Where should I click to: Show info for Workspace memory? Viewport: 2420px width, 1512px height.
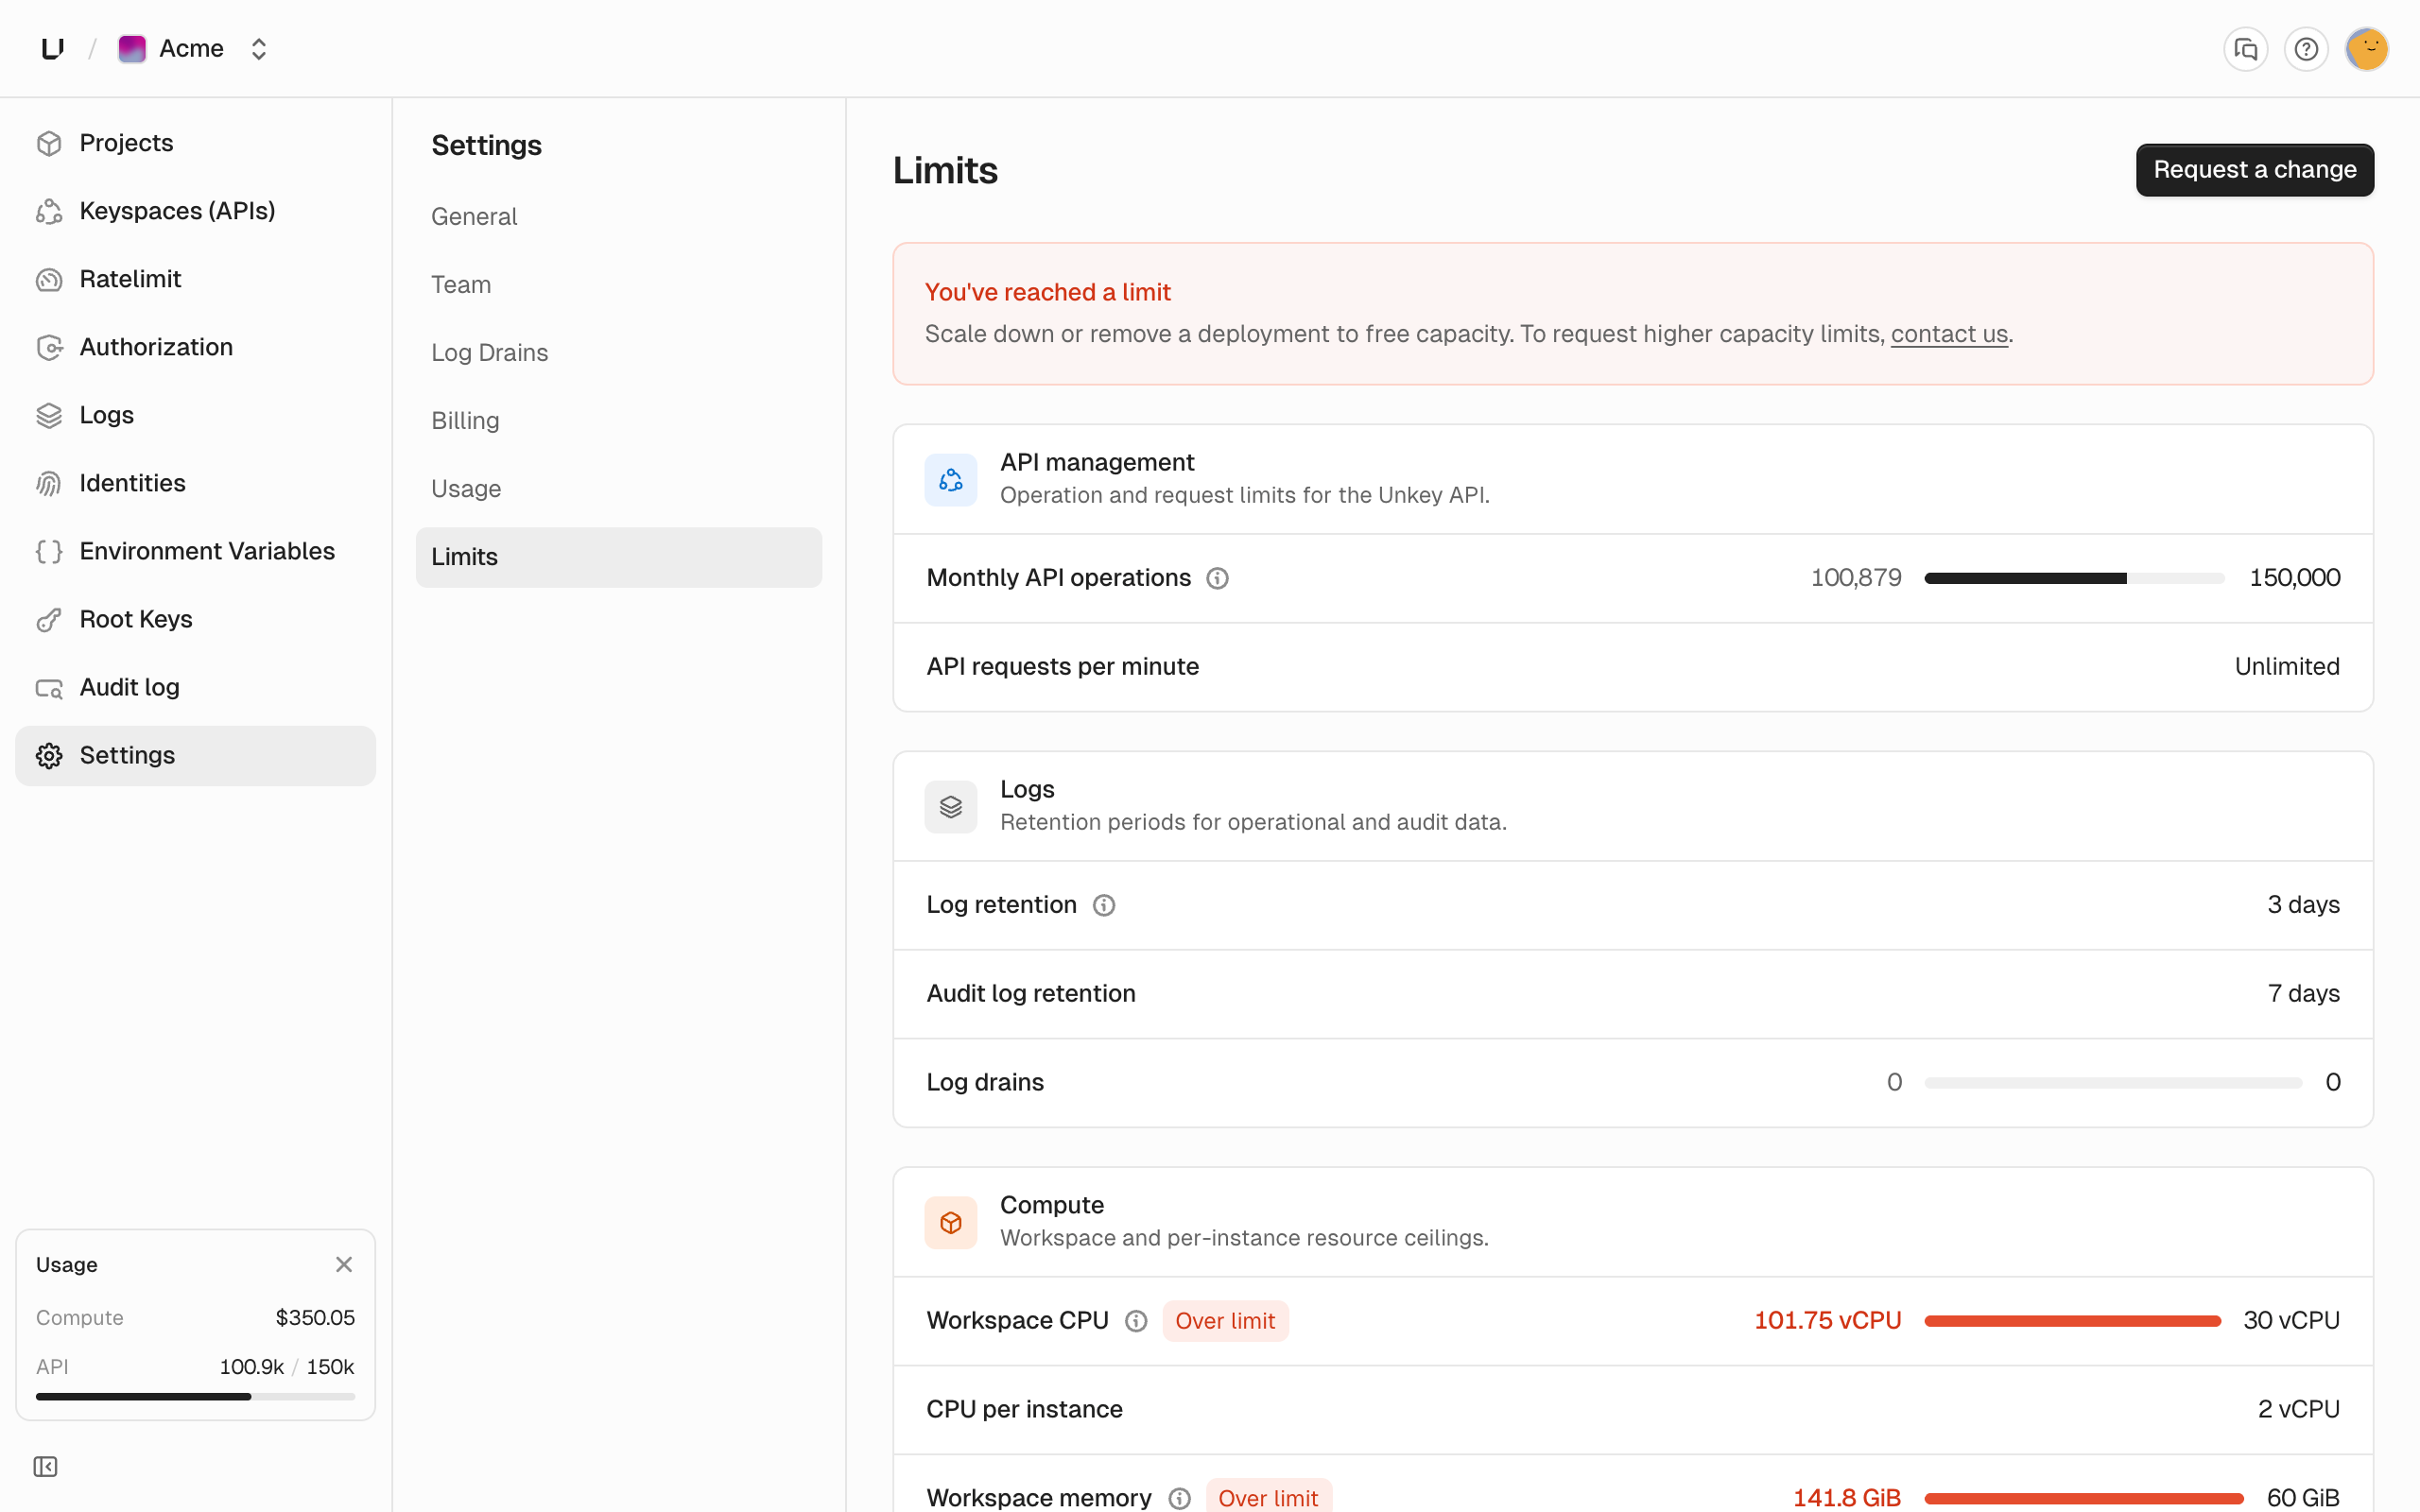click(1179, 1498)
